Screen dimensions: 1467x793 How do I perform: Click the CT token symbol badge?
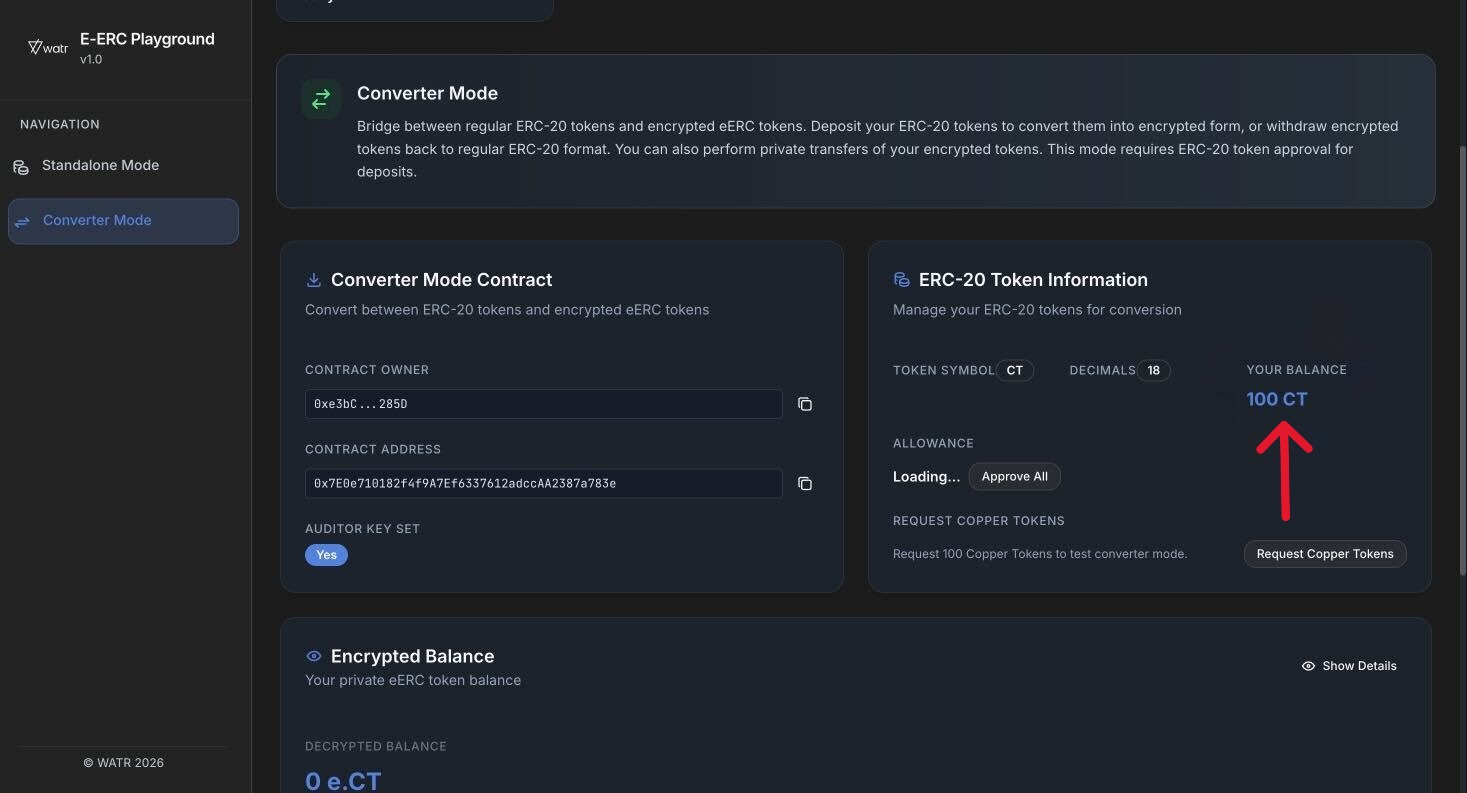pyautogui.click(x=1014, y=370)
